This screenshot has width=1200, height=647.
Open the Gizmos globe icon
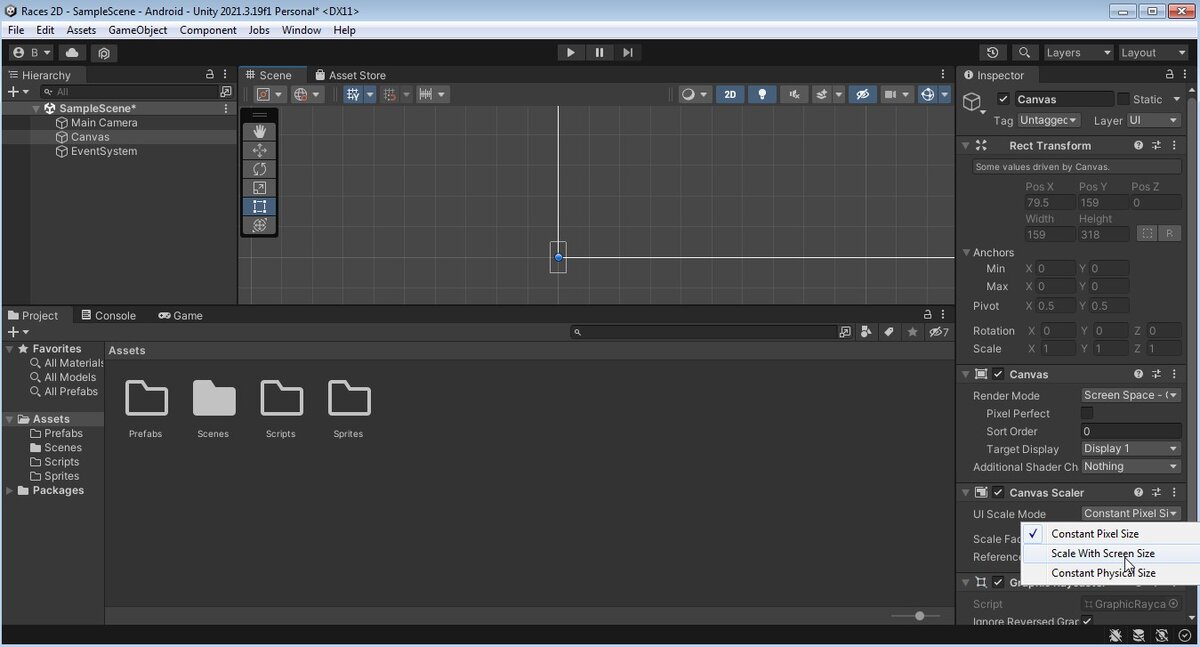coord(927,94)
